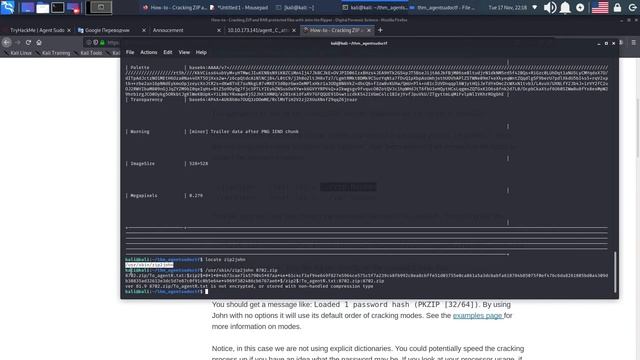
Task: Close the 10.10.173.141 agent_C tab
Action: (x=294, y=30)
